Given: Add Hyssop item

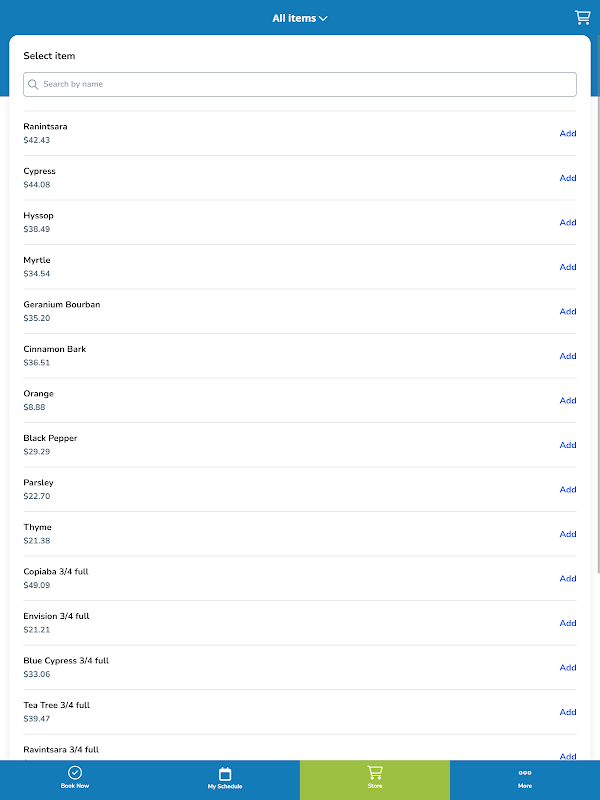Looking at the screenshot, I should [568, 223].
